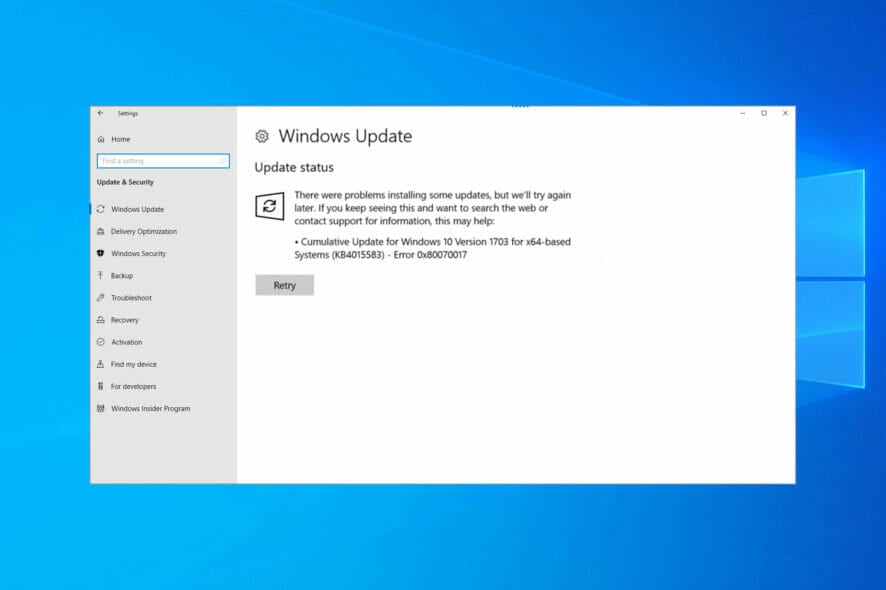Screen dimensions: 886x590
Task: Click the Delivery Optimization icon
Action: [x=101, y=231]
